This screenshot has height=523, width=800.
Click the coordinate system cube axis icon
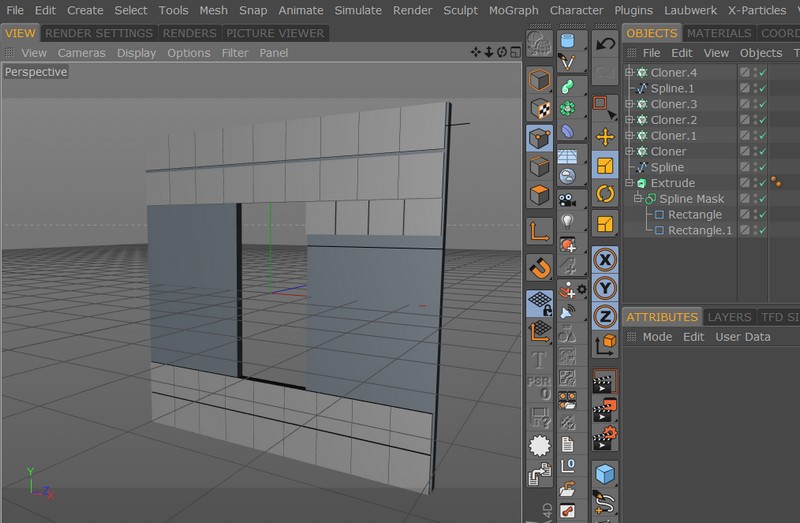coord(605,344)
